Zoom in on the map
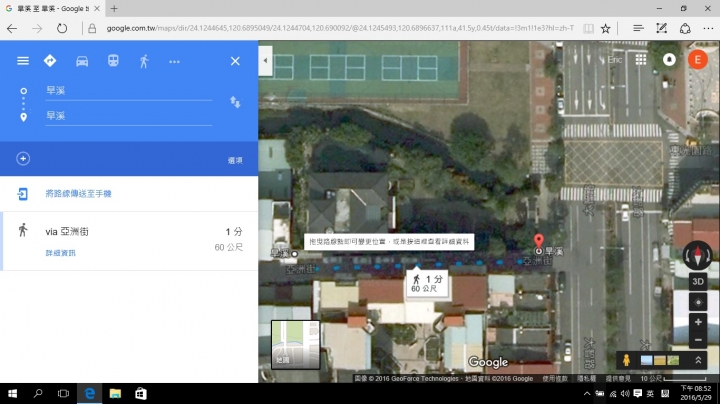720x404 pixels. pyautogui.click(x=698, y=322)
